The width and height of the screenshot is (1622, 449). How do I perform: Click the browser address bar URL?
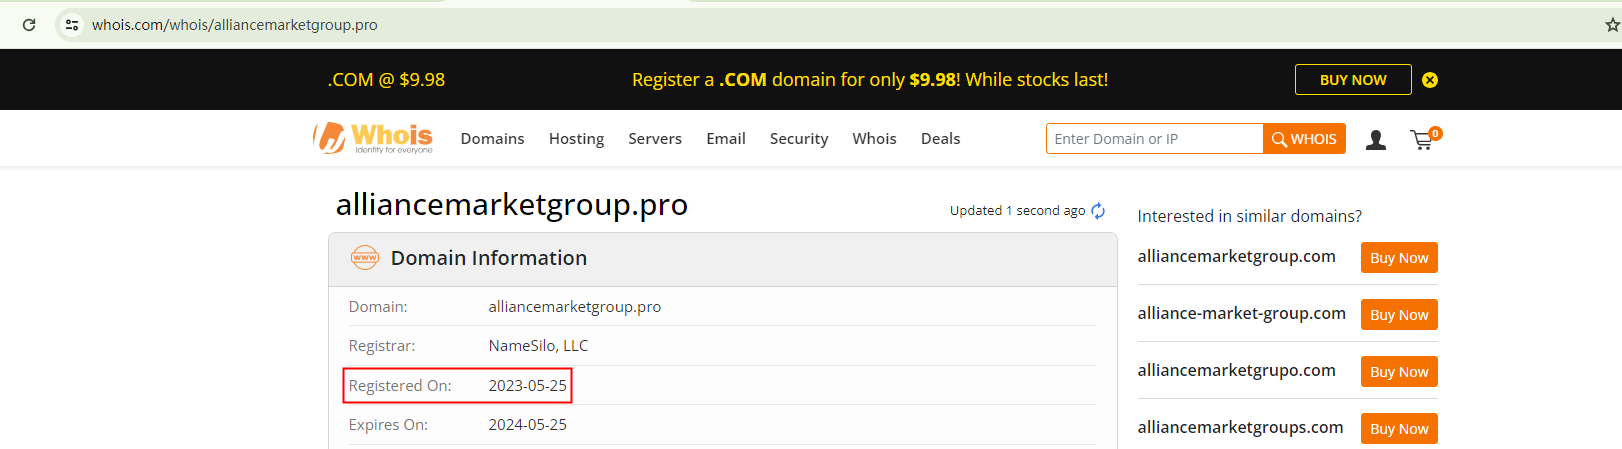(x=235, y=25)
